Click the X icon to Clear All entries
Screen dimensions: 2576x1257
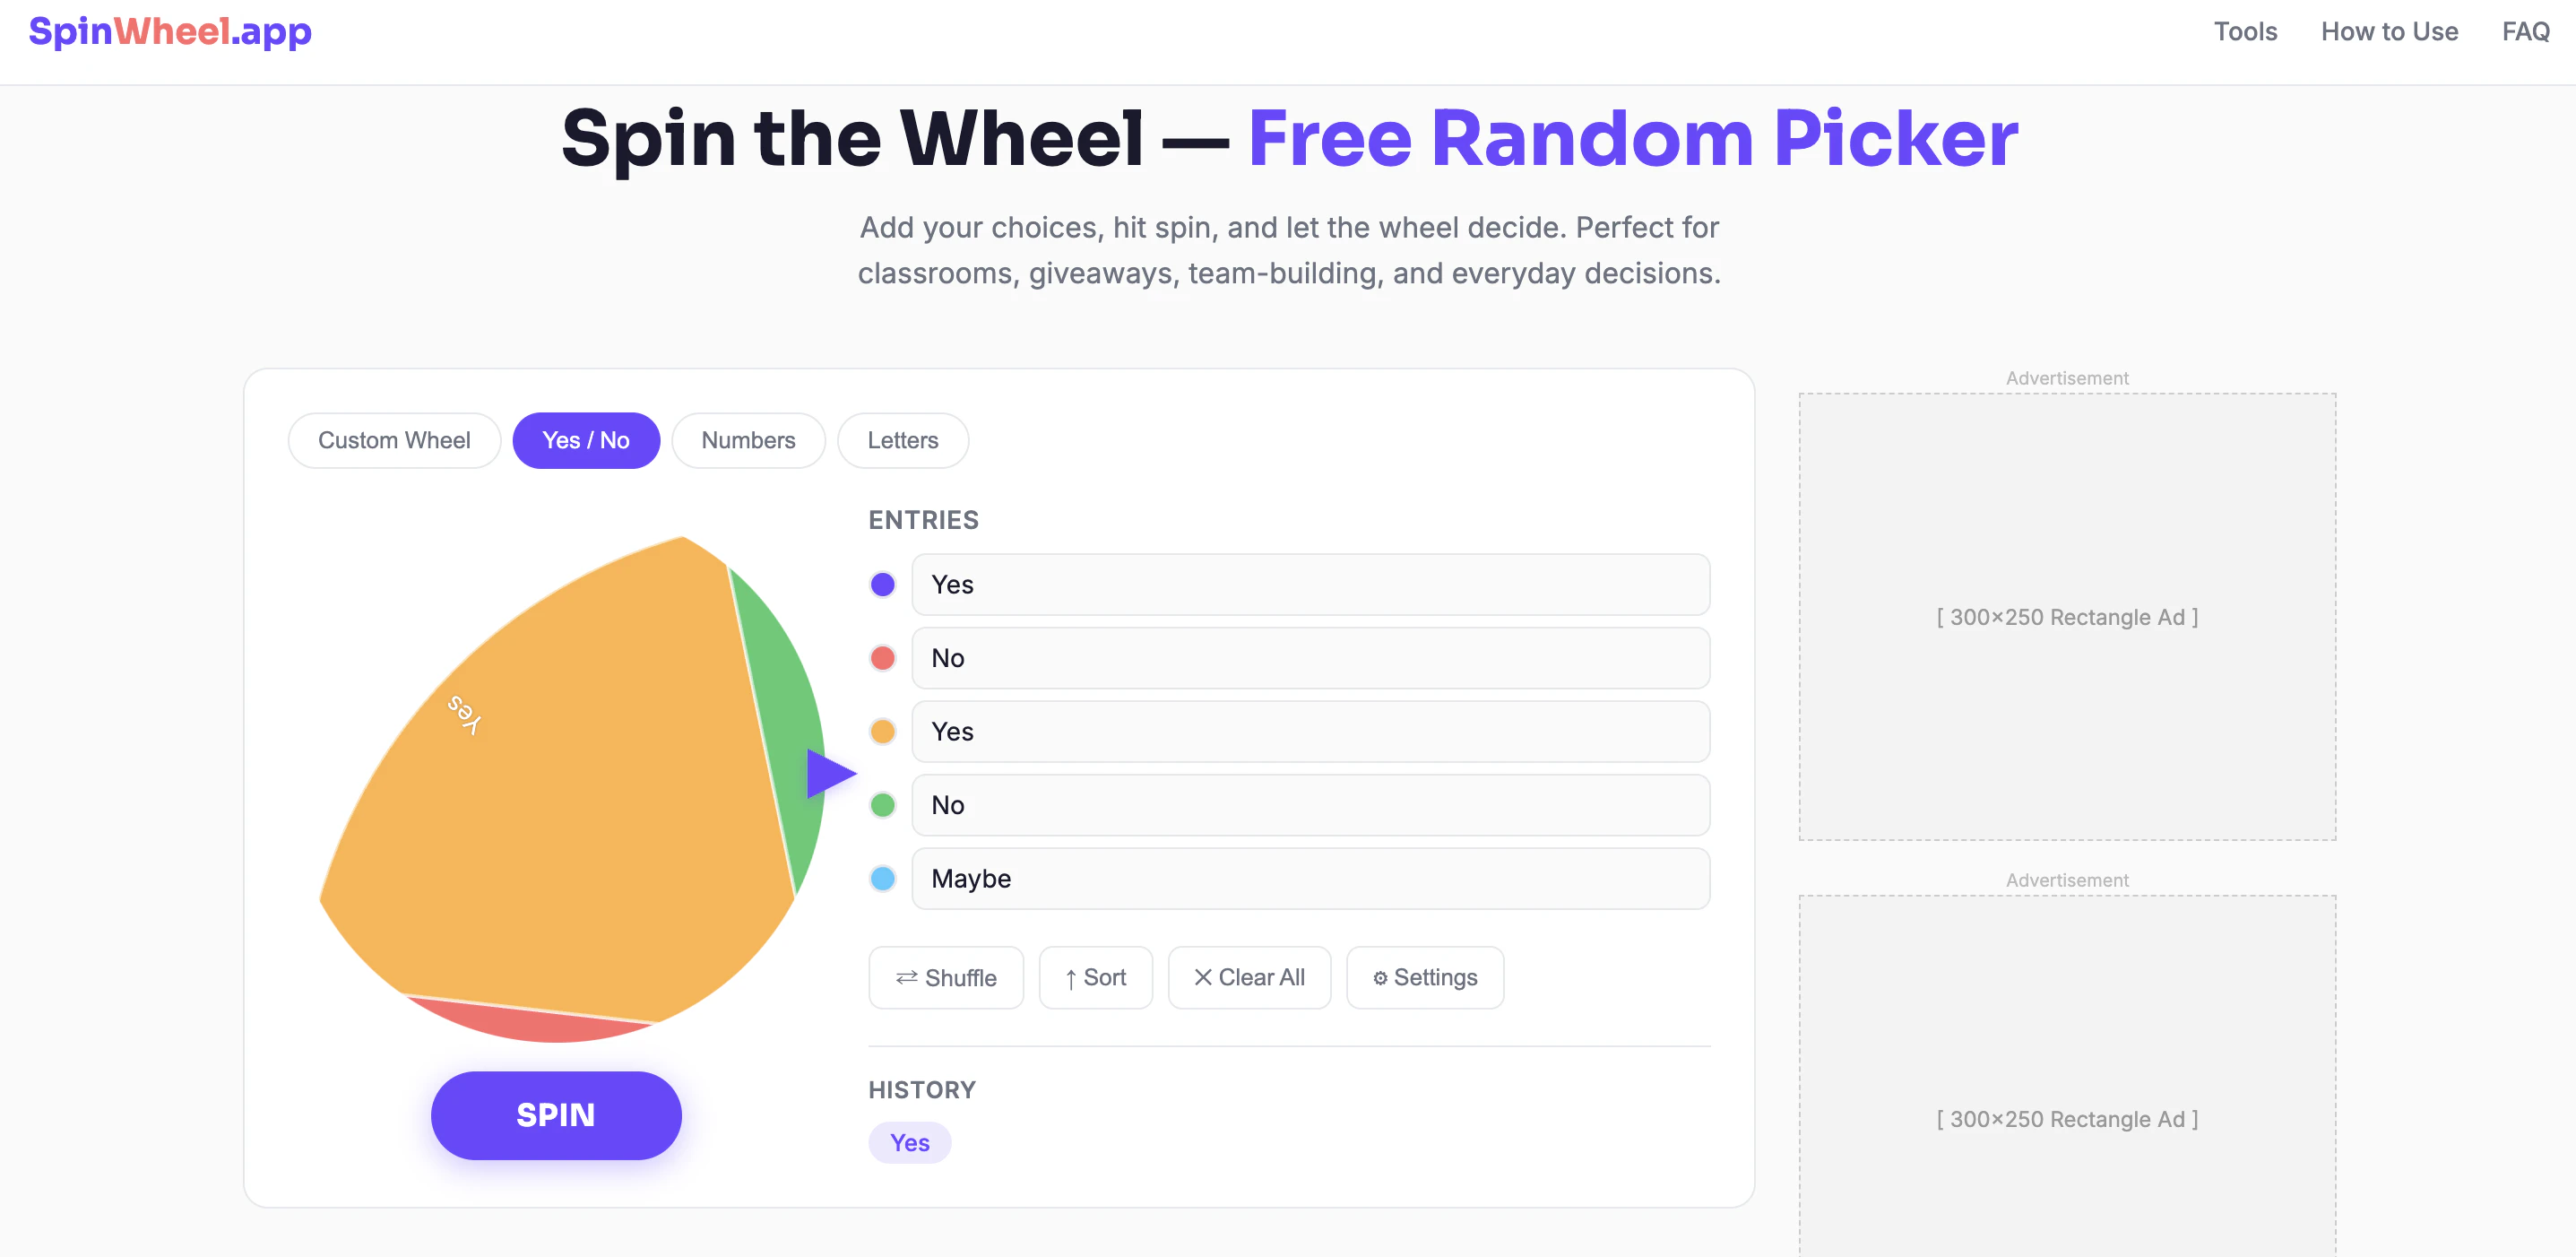click(x=1204, y=977)
